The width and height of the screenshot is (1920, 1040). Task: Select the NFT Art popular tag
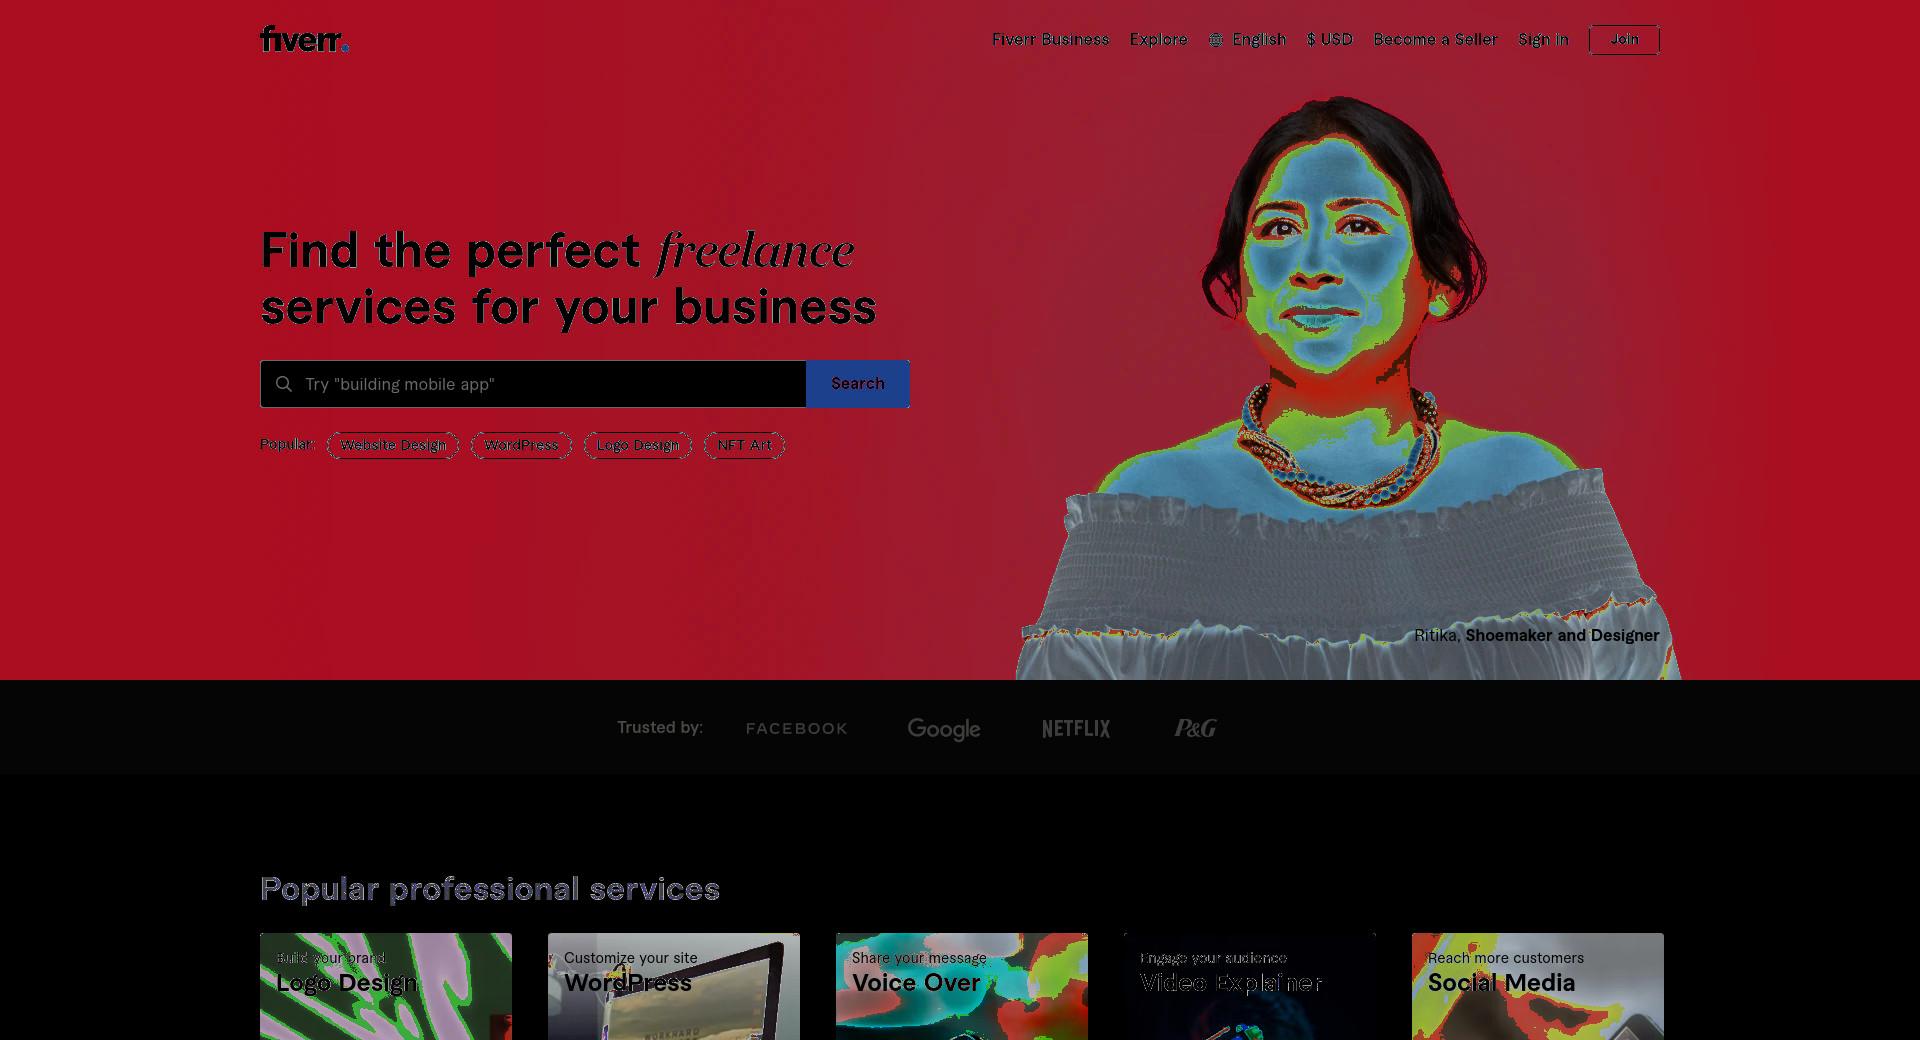[x=744, y=446]
